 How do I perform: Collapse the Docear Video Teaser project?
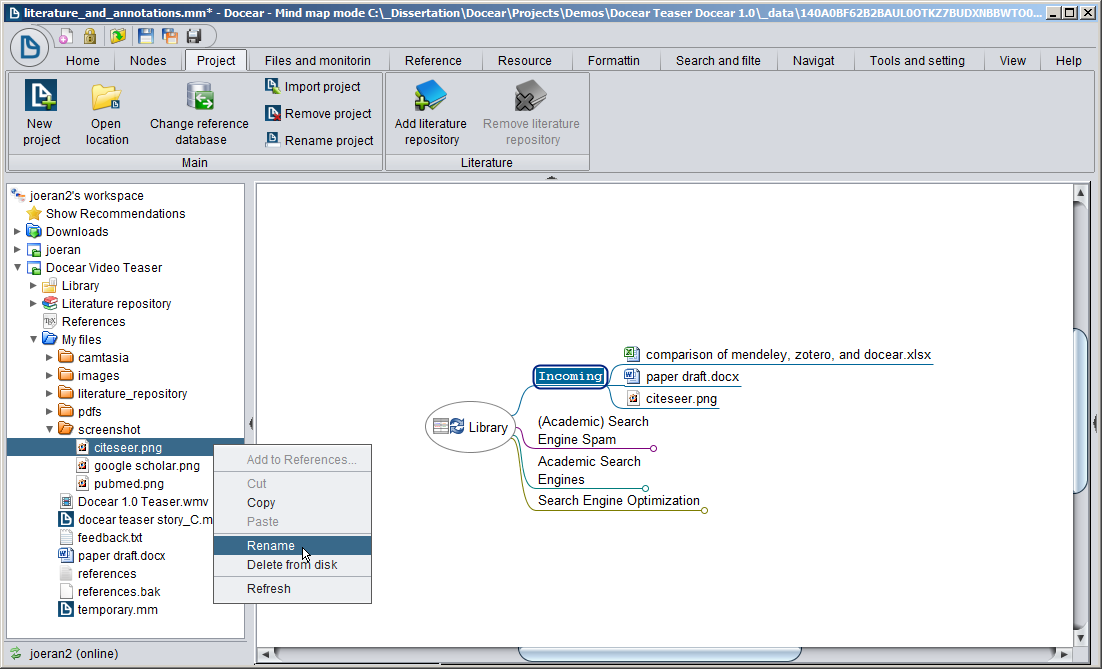17,267
